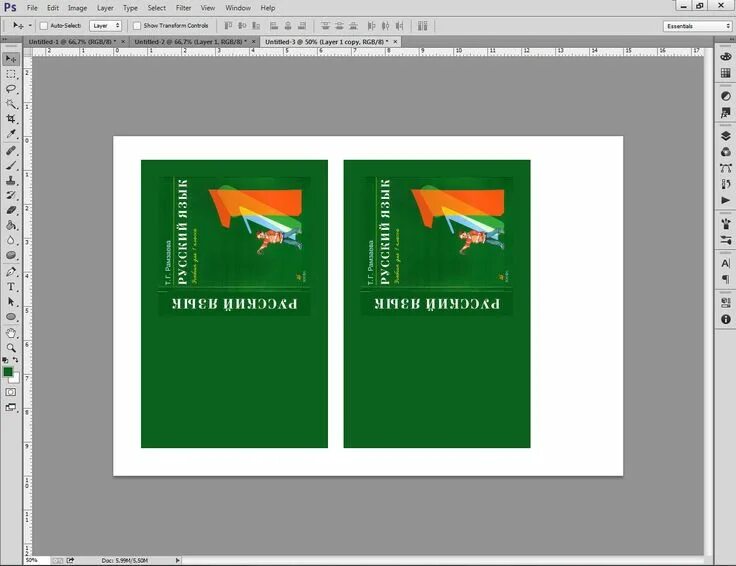736x566 pixels.
Task: Open the Adjustments panel icon
Action: coord(726,96)
